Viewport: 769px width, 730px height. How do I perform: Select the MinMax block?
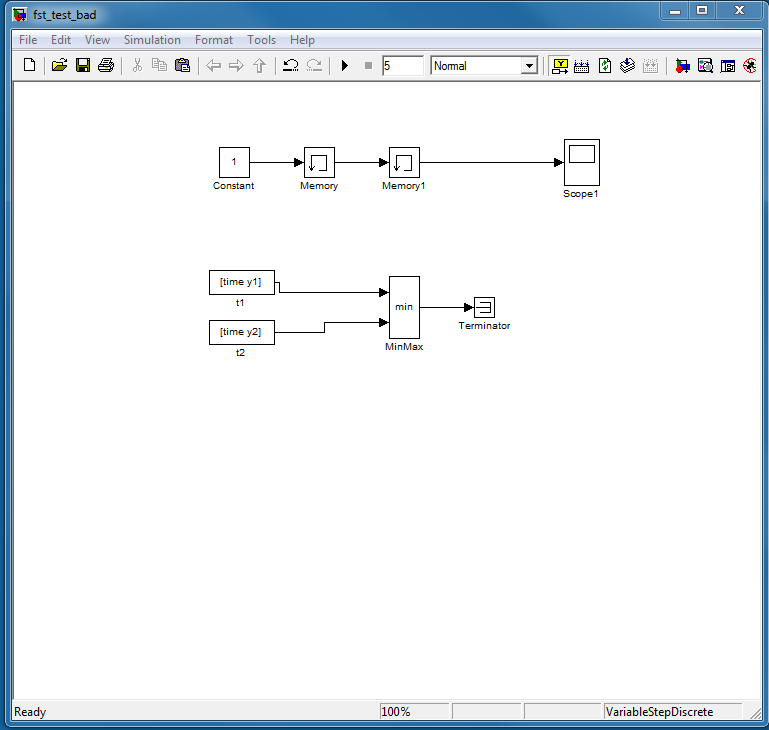coord(404,307)
